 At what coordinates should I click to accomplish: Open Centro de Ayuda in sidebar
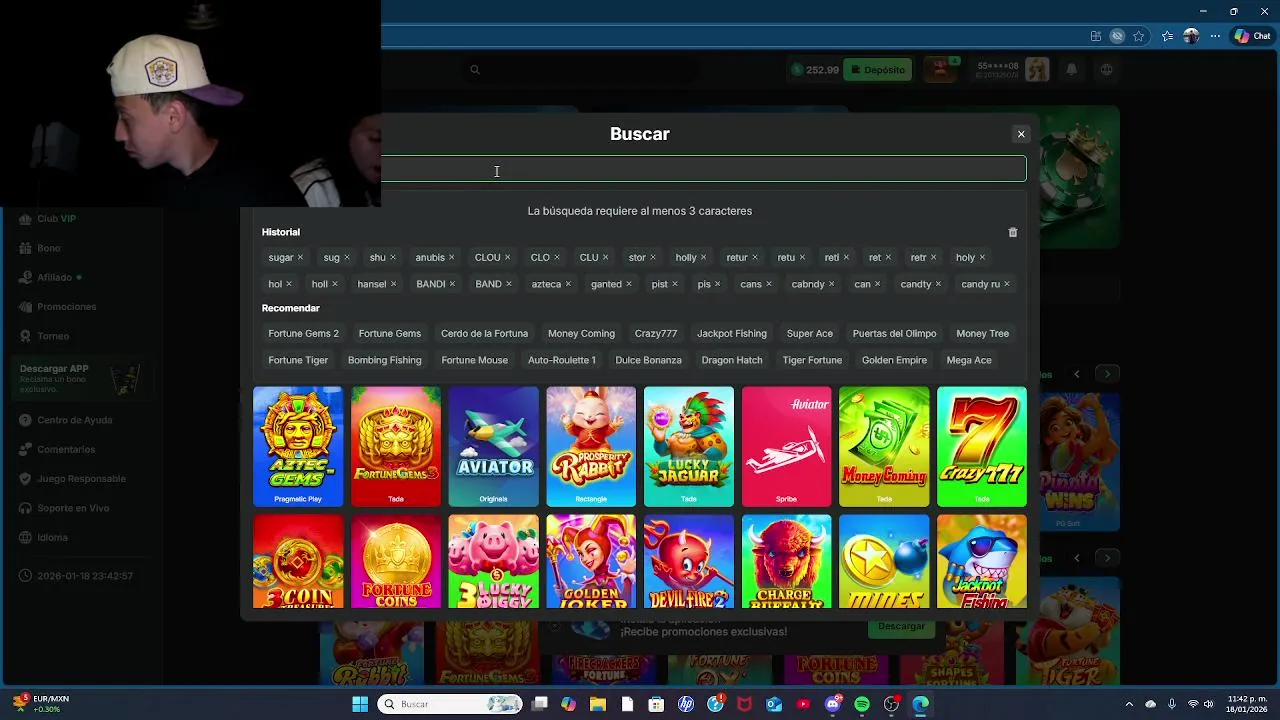coord(74,420)
